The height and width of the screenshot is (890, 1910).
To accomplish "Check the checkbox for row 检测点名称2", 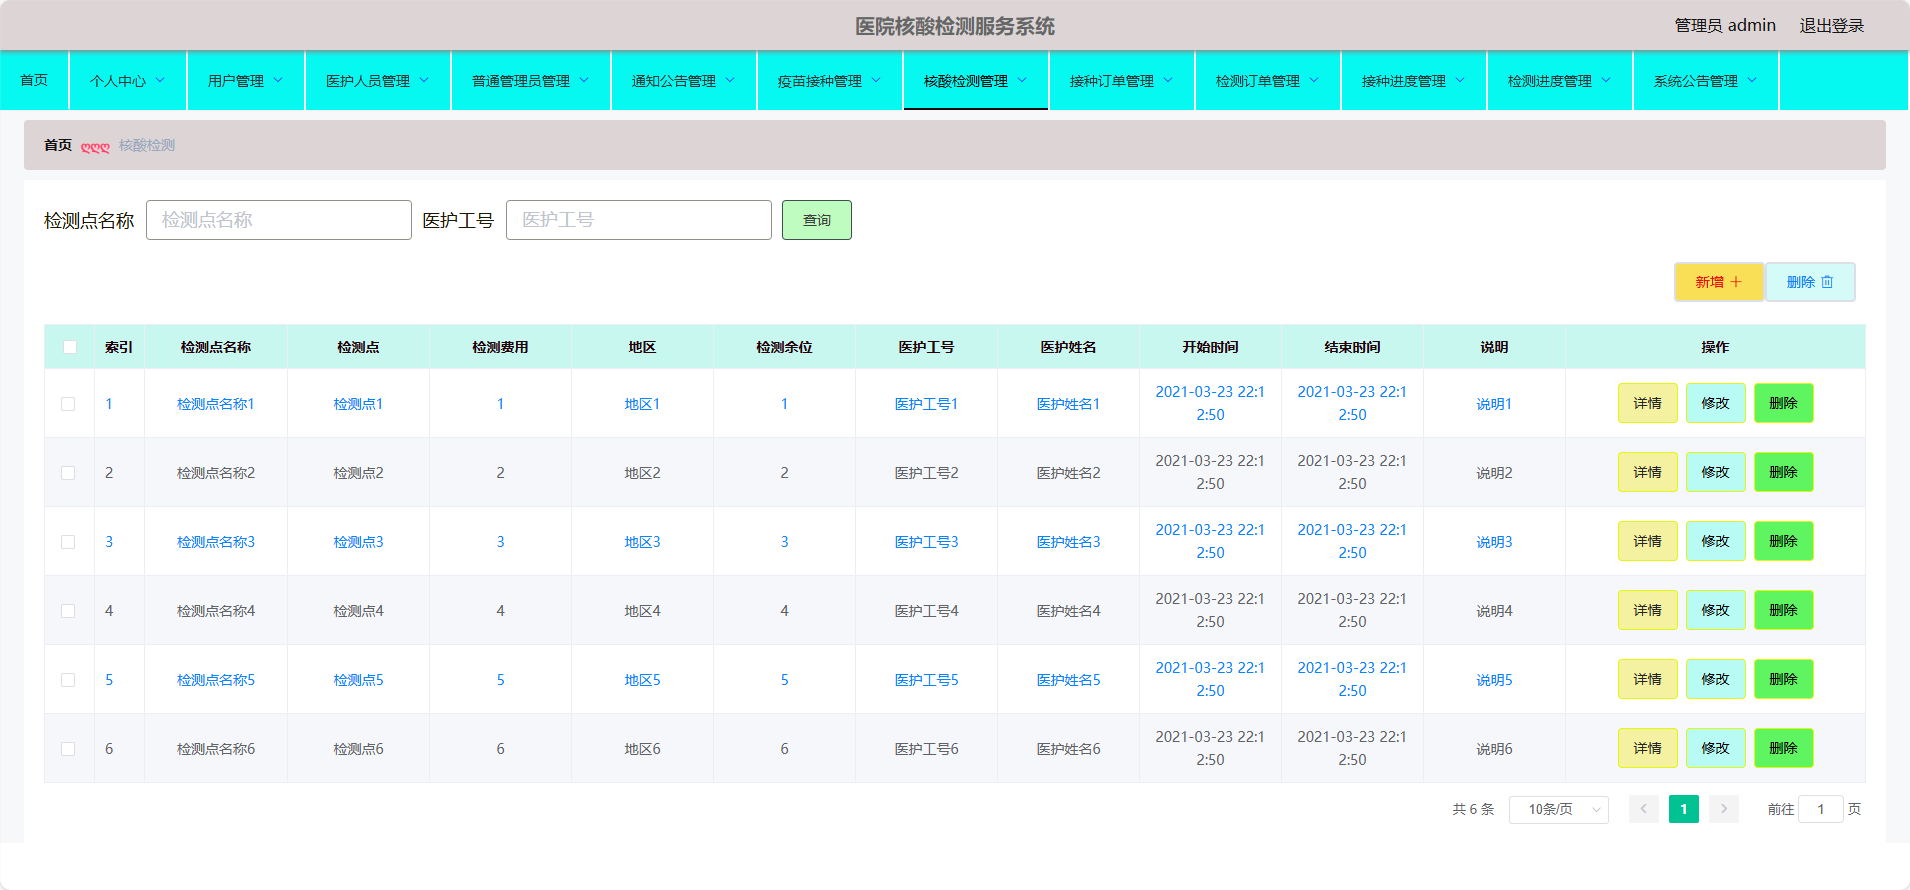I will tap(68, 473).
